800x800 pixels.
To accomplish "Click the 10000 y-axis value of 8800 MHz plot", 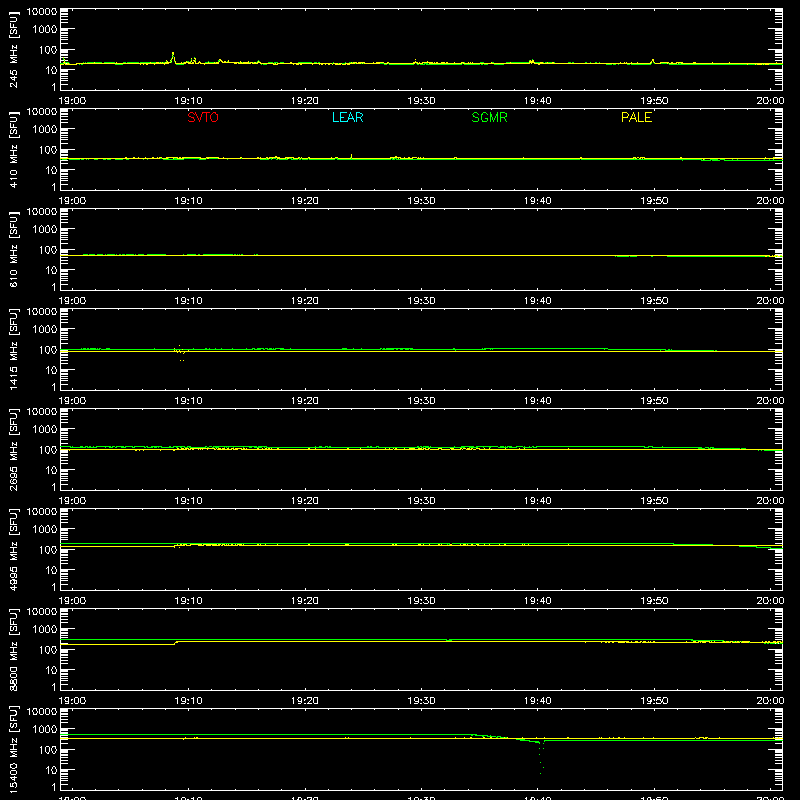I will [42, 612].
